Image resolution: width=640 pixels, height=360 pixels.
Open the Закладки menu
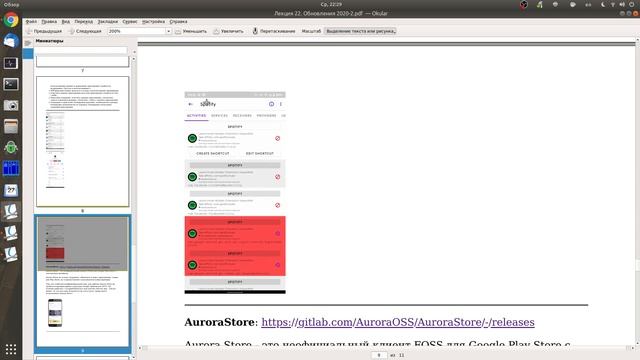(x=108, y=22)
